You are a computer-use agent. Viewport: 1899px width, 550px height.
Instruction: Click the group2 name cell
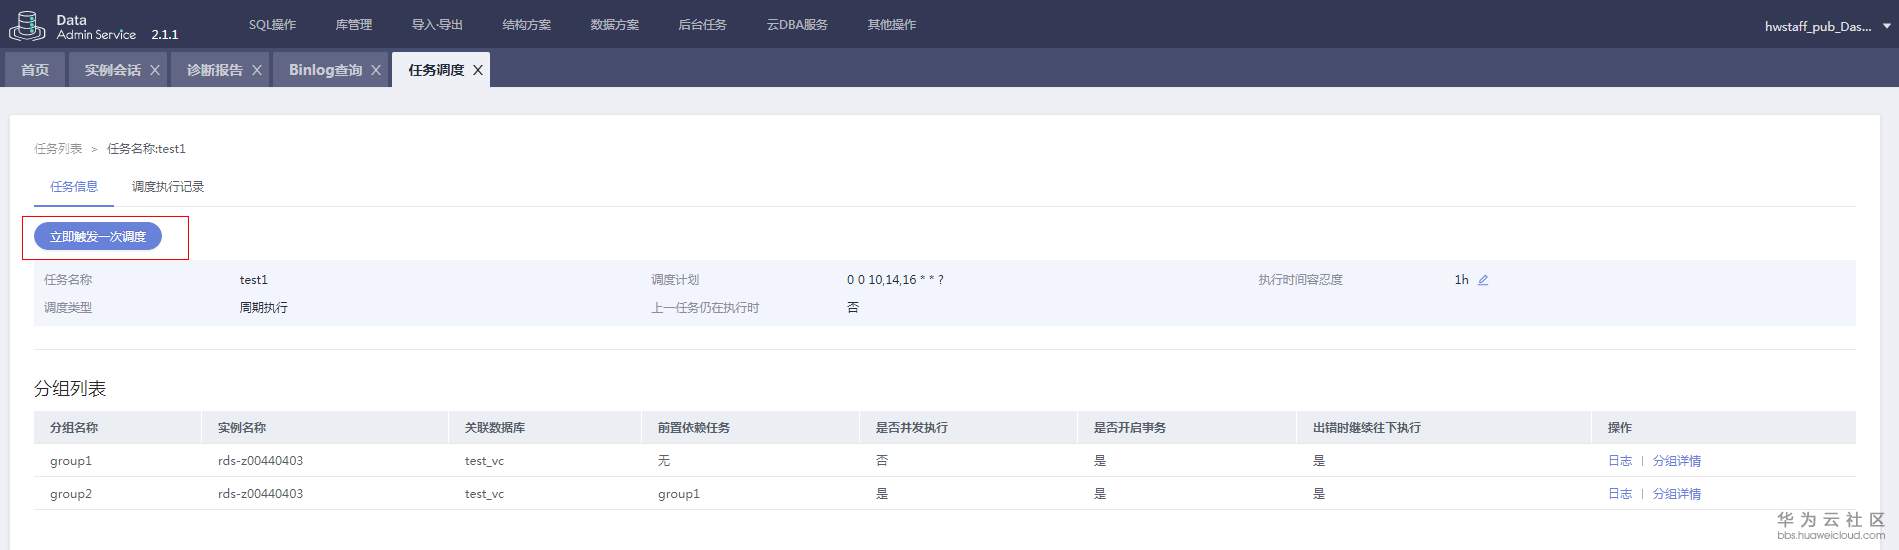pyautogui.click(x=71, y=494)
